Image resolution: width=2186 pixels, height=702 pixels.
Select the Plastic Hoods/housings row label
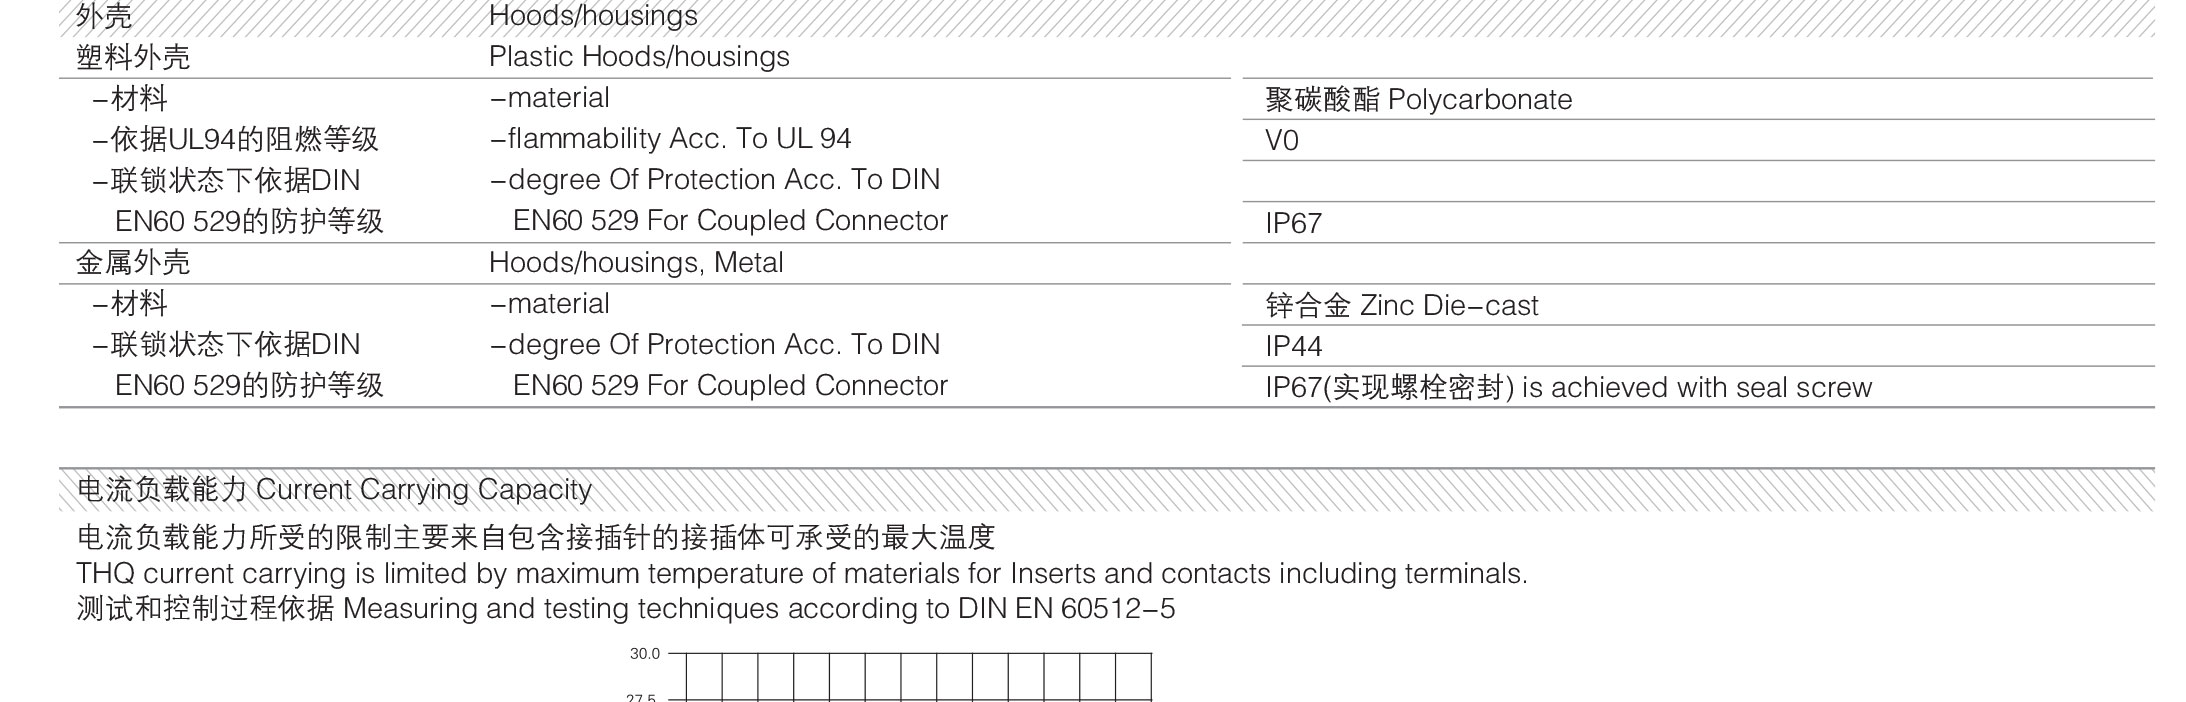click(x=639, y=57)
